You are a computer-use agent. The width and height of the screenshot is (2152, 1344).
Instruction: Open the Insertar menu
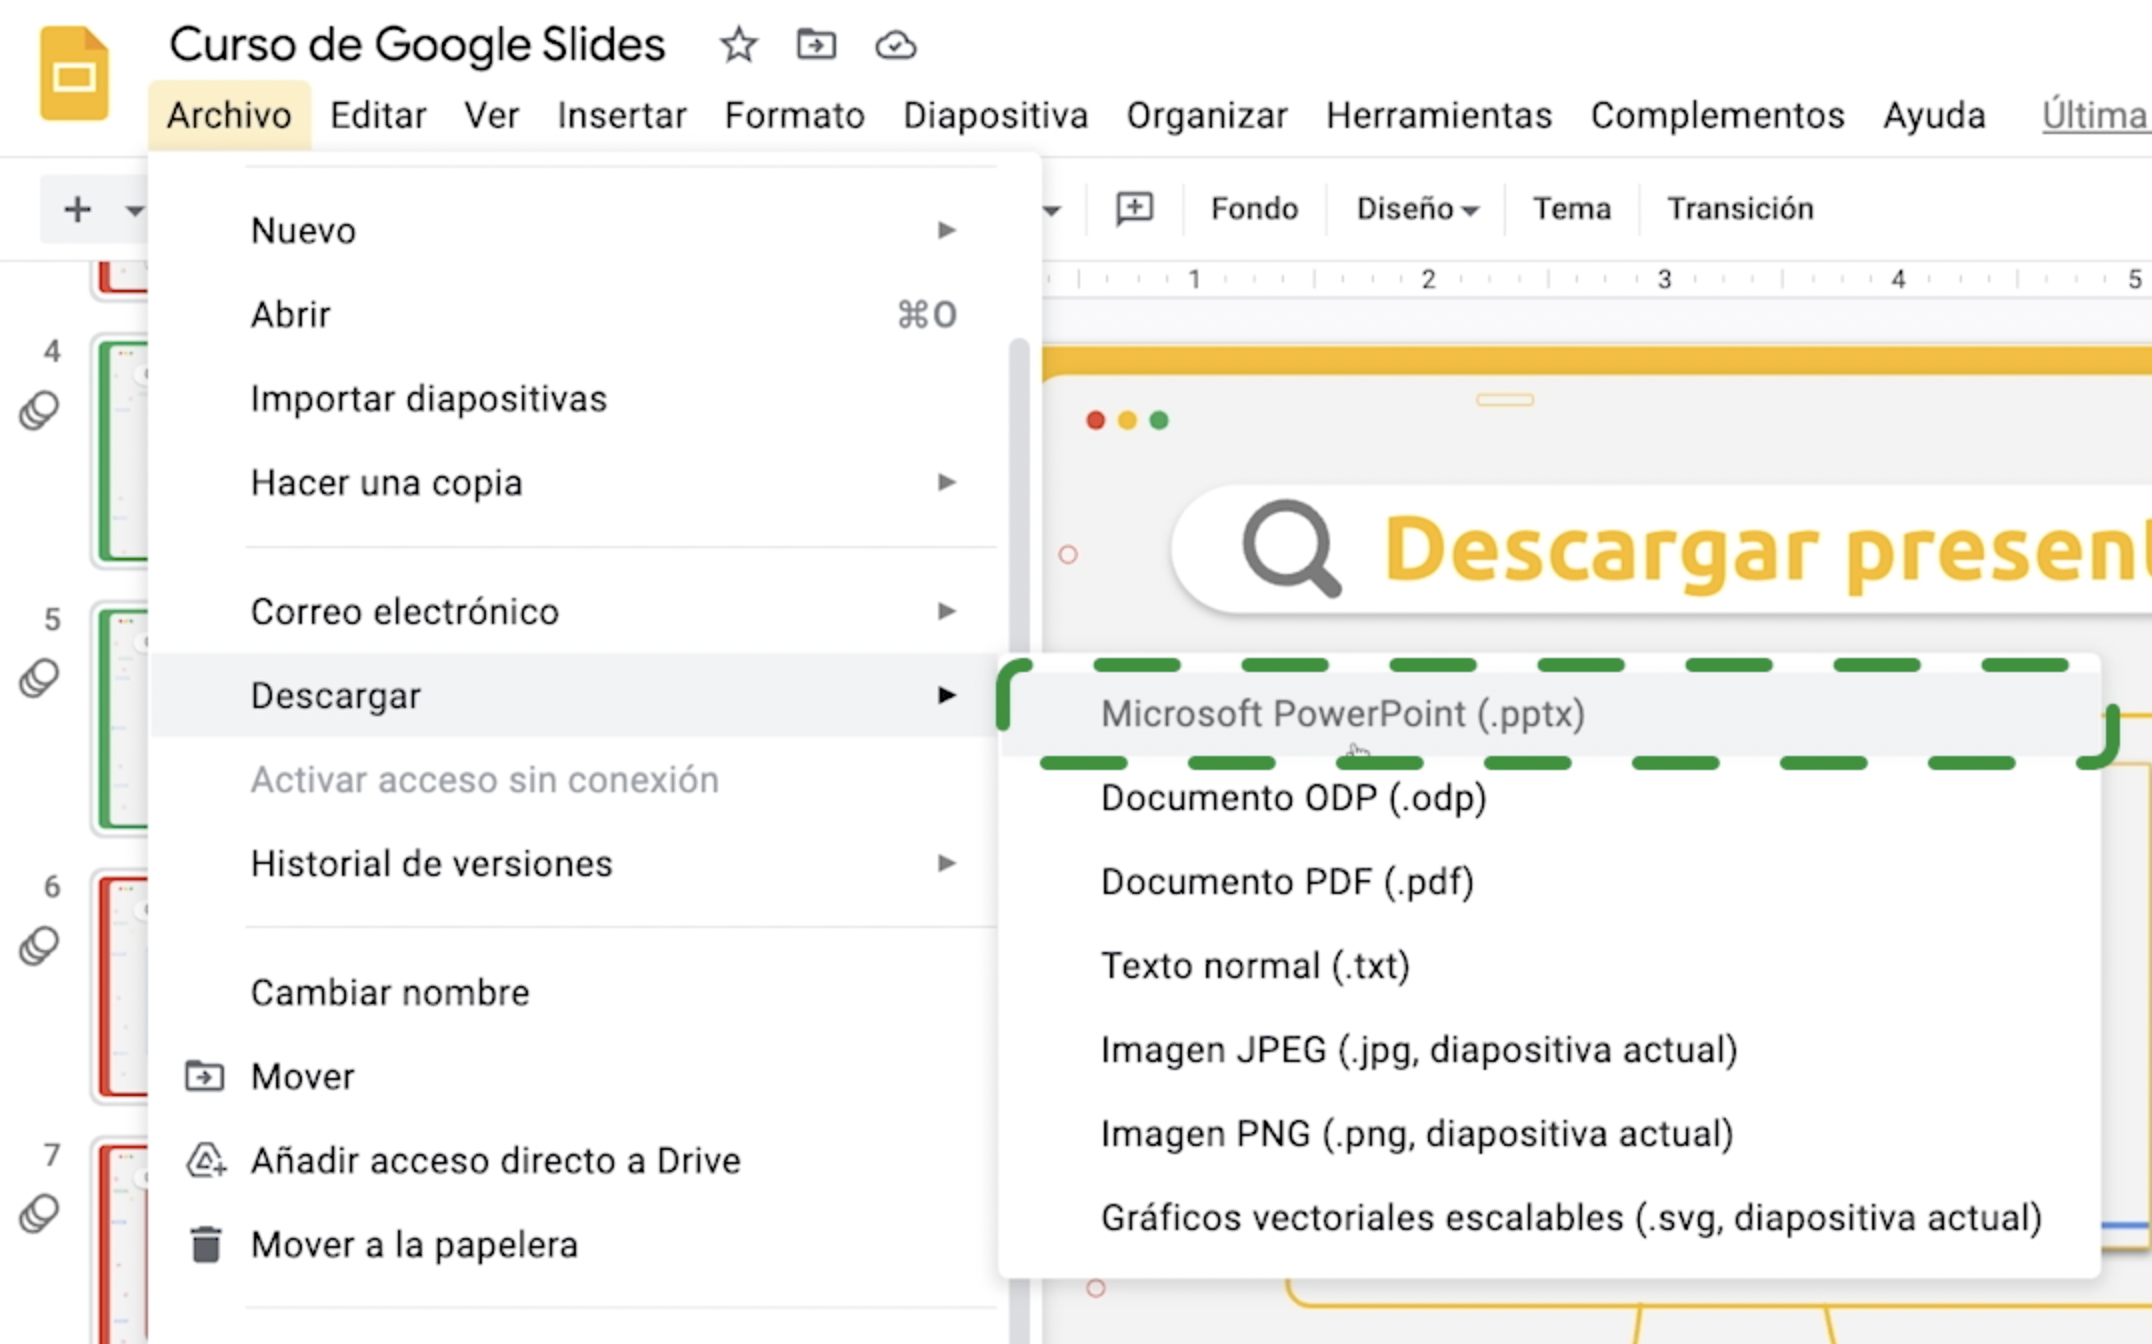621,115
